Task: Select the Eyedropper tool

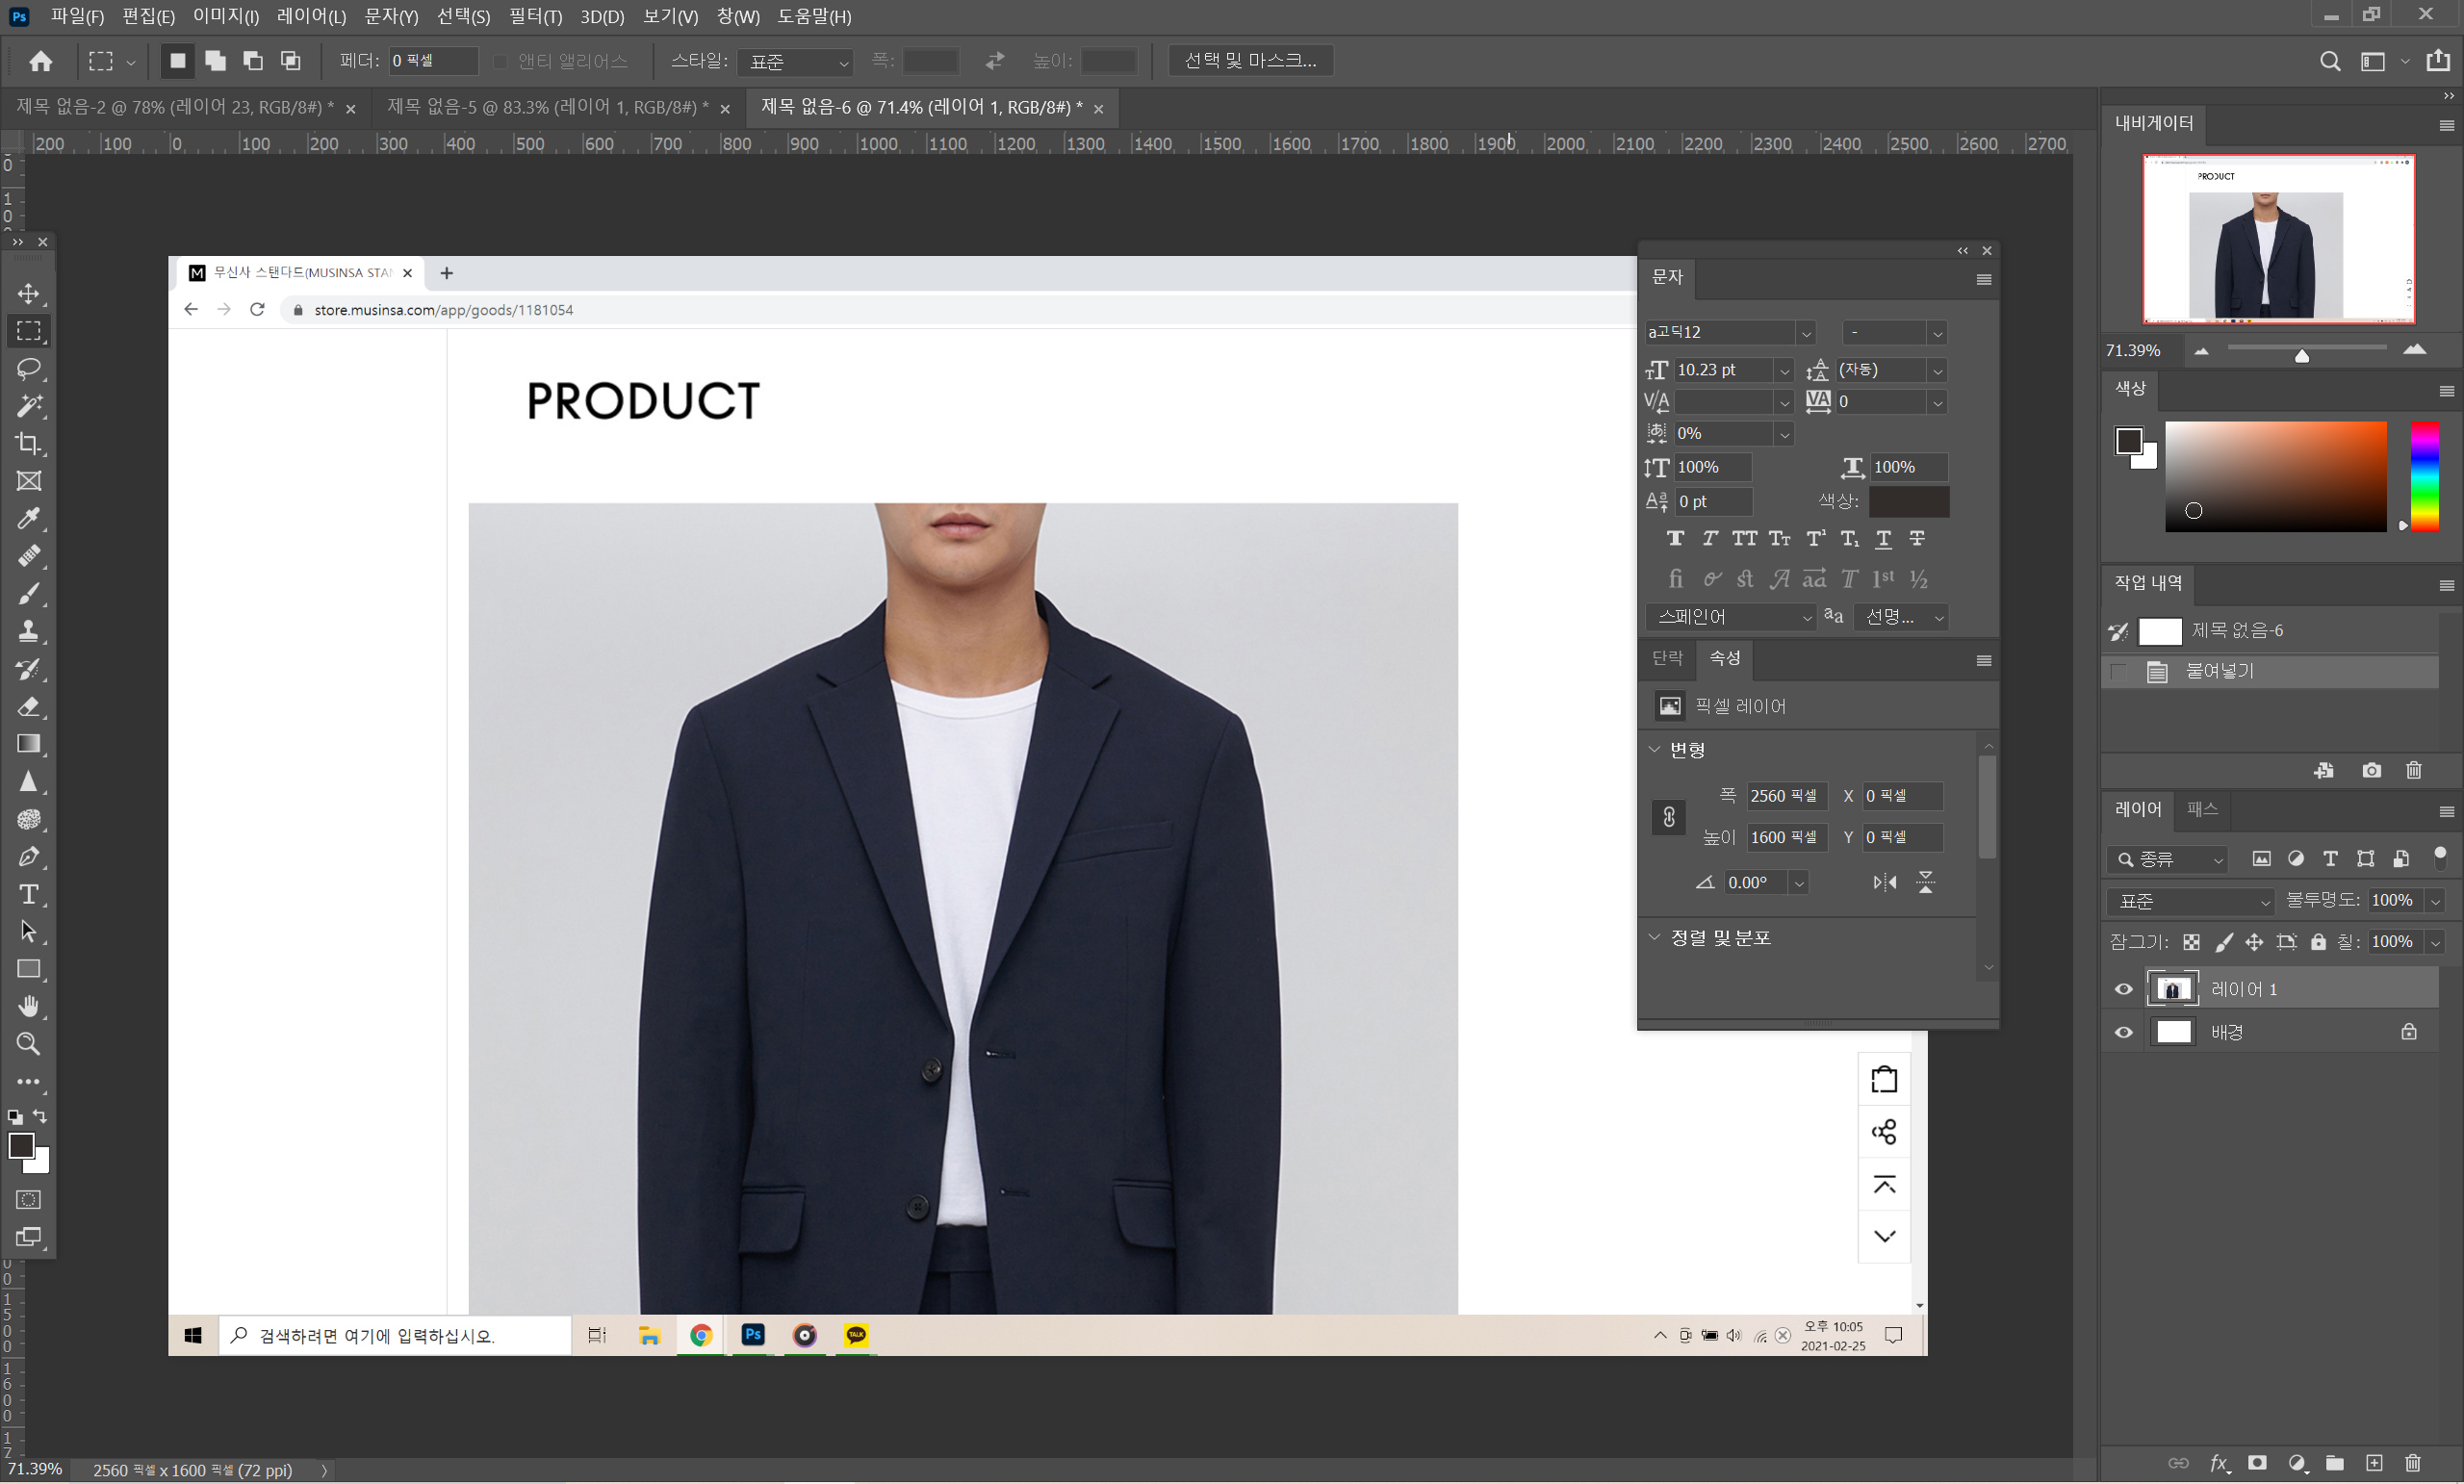Action: point(28,518)
